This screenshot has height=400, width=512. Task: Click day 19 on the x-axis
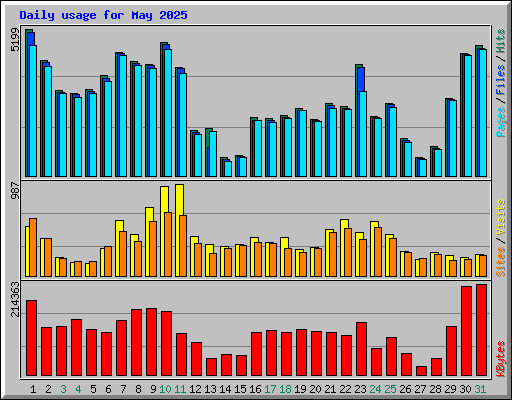tap(300, 389)
